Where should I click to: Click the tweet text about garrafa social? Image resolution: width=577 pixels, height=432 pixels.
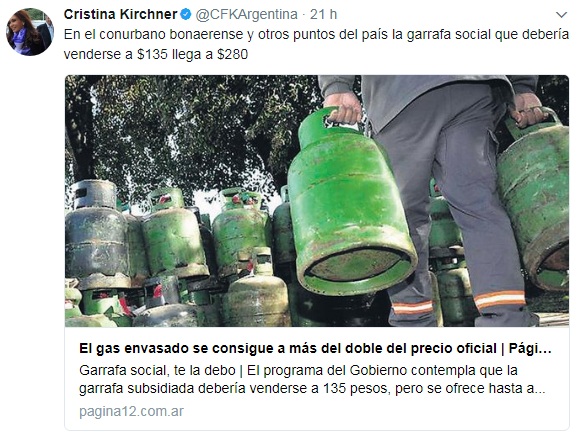[x=316, y=44]
